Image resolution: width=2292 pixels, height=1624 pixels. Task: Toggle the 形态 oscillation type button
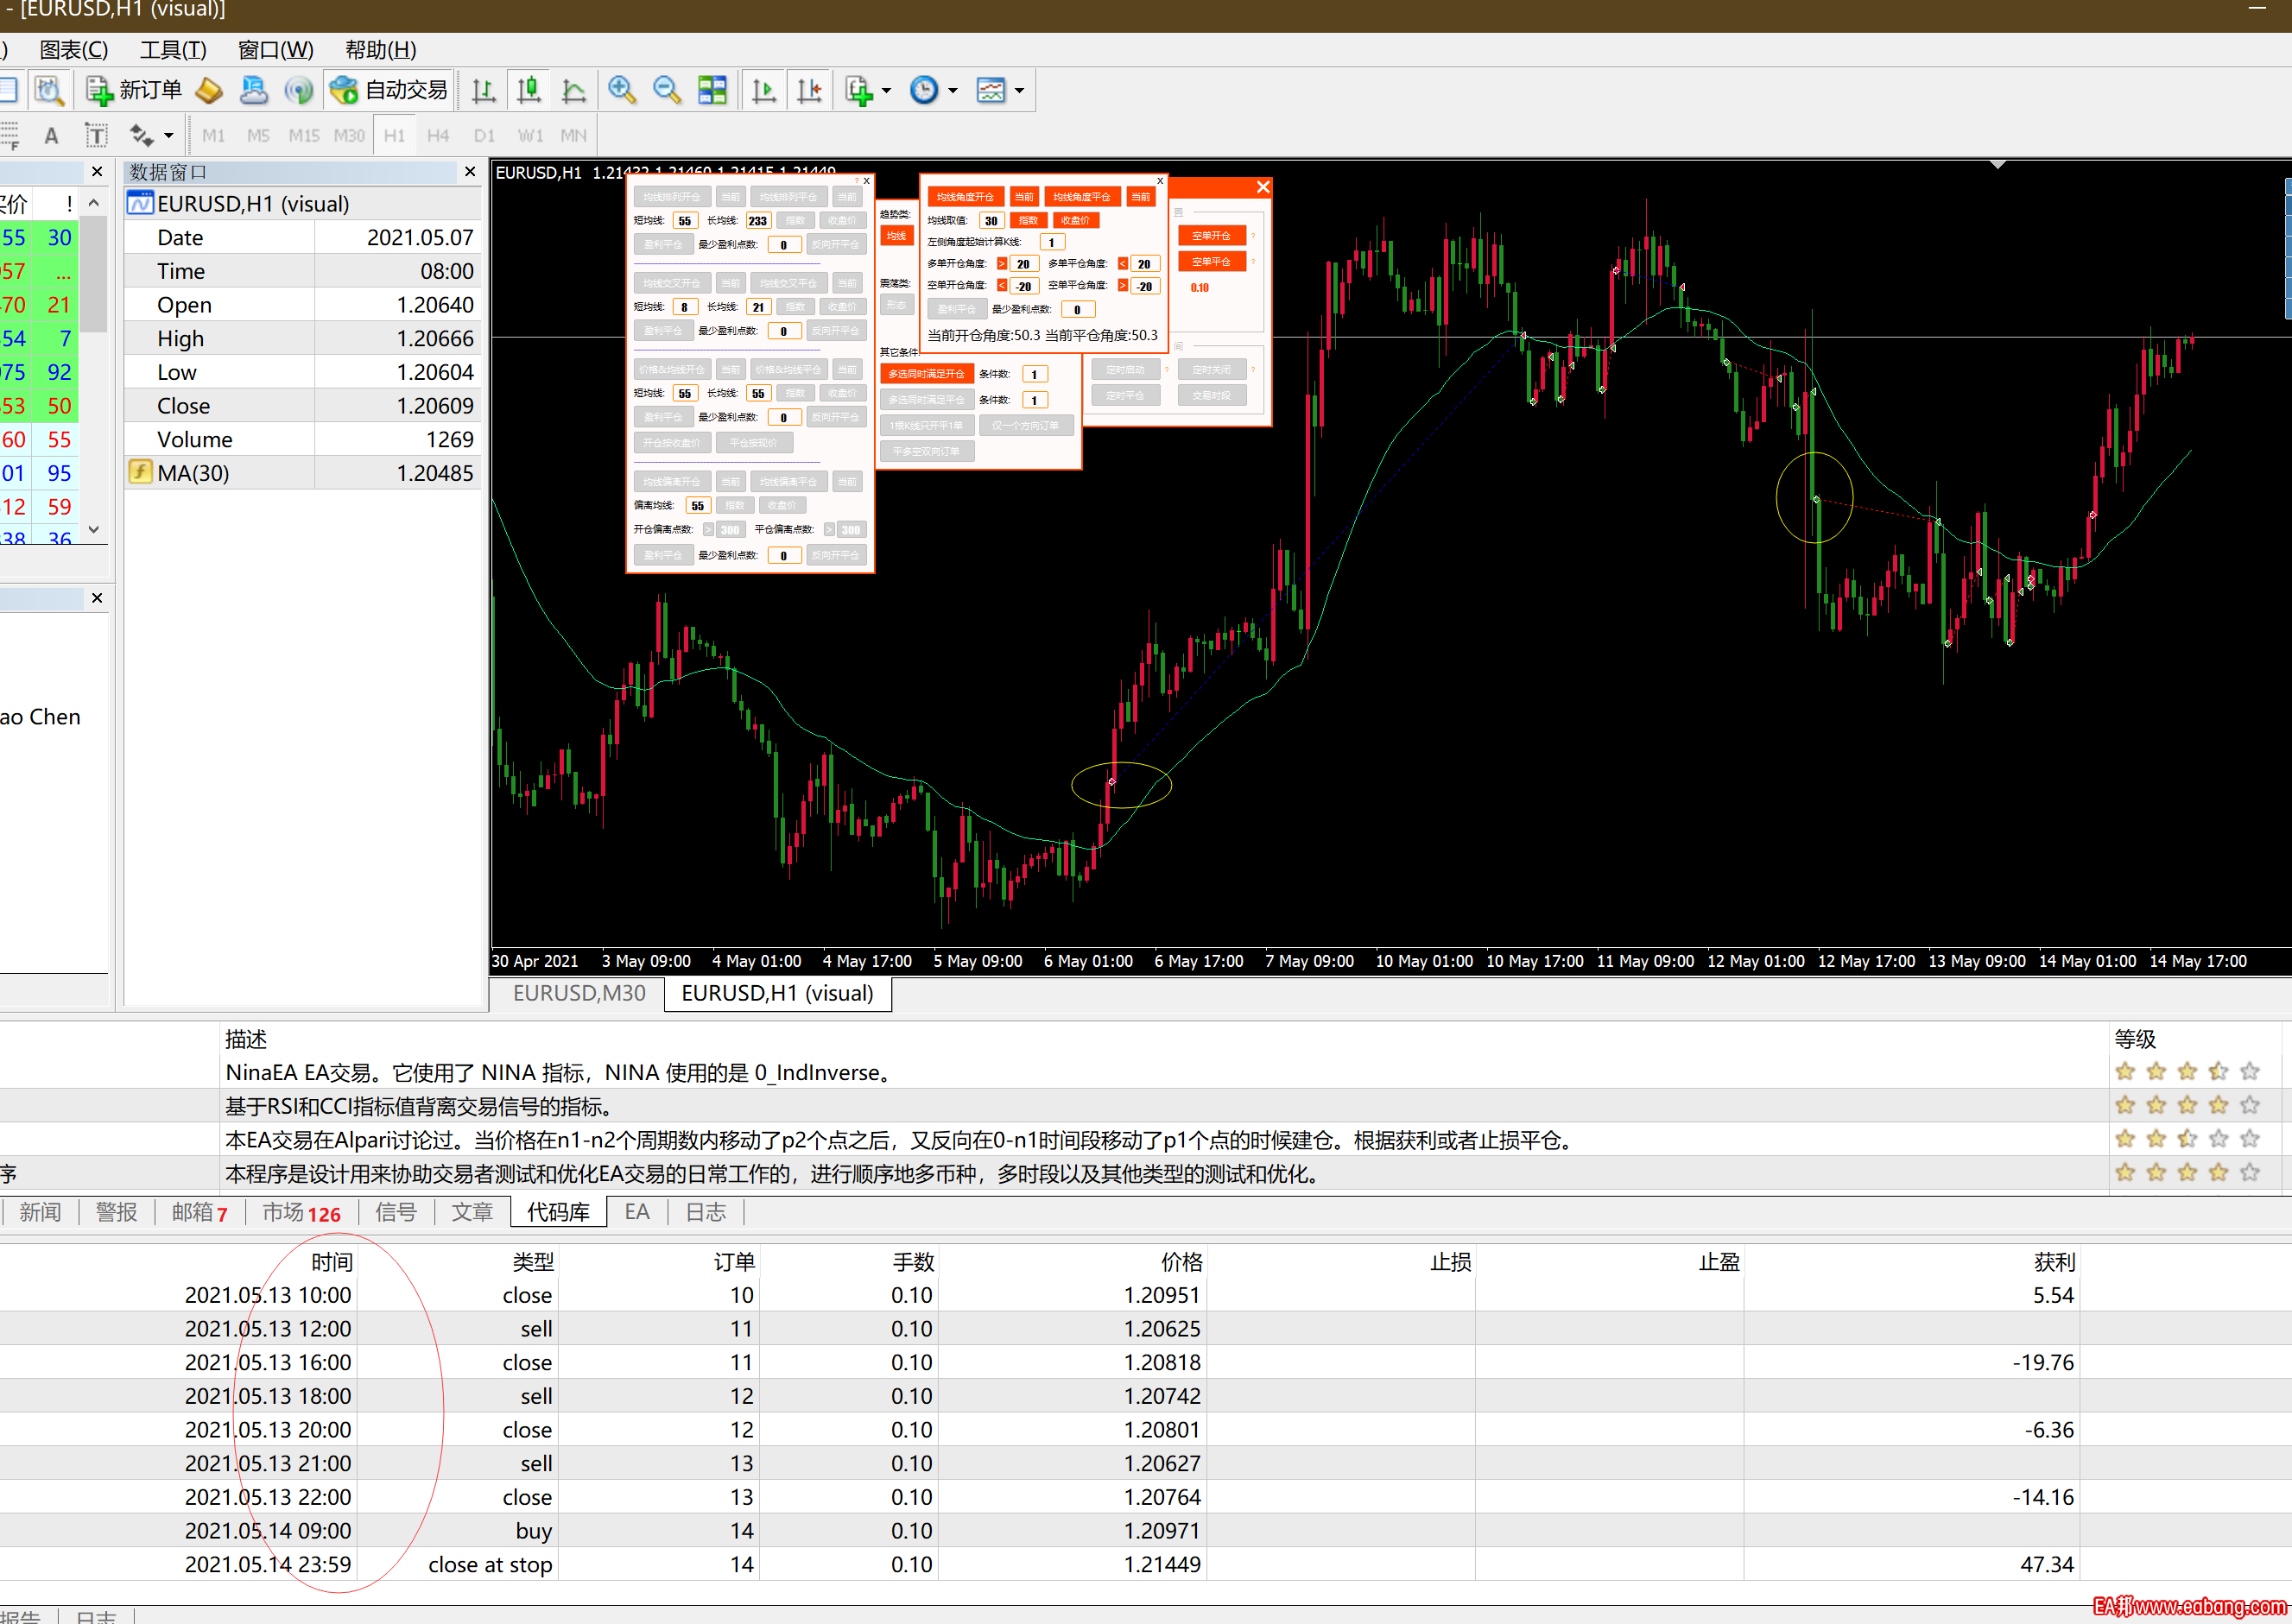coord(896,305)
